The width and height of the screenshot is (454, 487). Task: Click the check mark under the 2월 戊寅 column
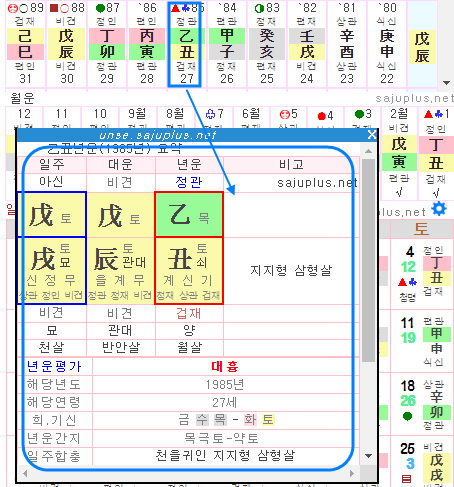399,192
